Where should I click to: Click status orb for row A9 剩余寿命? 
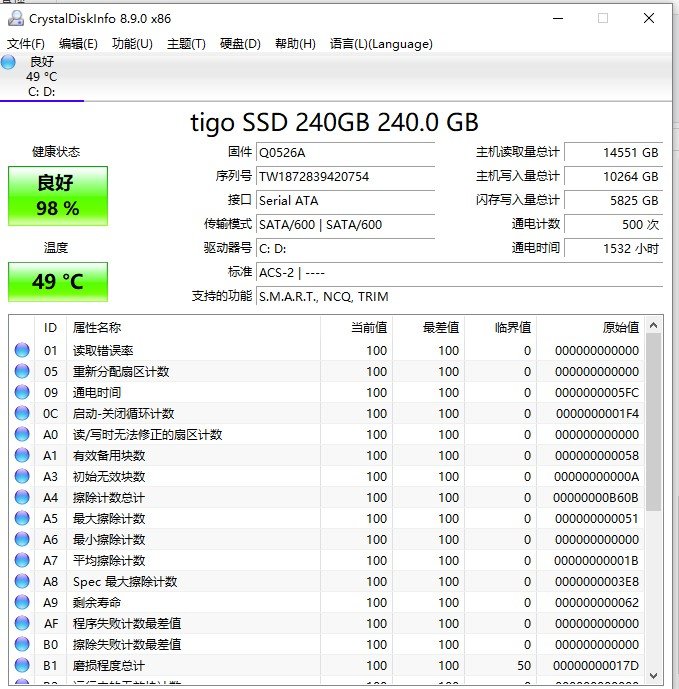point(22,602)
